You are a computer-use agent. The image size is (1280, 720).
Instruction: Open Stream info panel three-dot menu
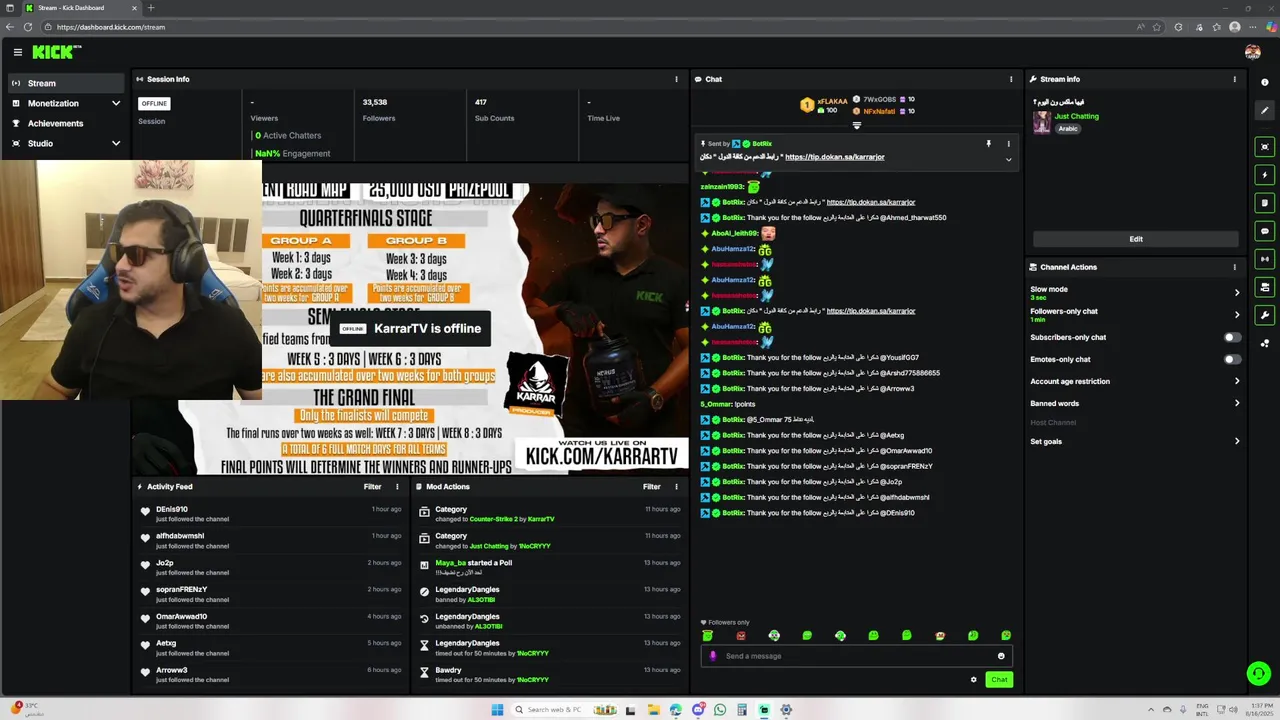pyautogui.click(x=1234, y=79)
